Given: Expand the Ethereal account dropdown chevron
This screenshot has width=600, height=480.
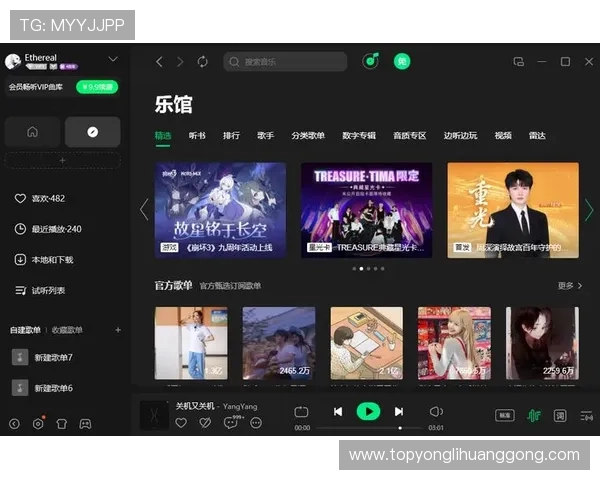Looking at the screenshot, I should click(113, 59).
